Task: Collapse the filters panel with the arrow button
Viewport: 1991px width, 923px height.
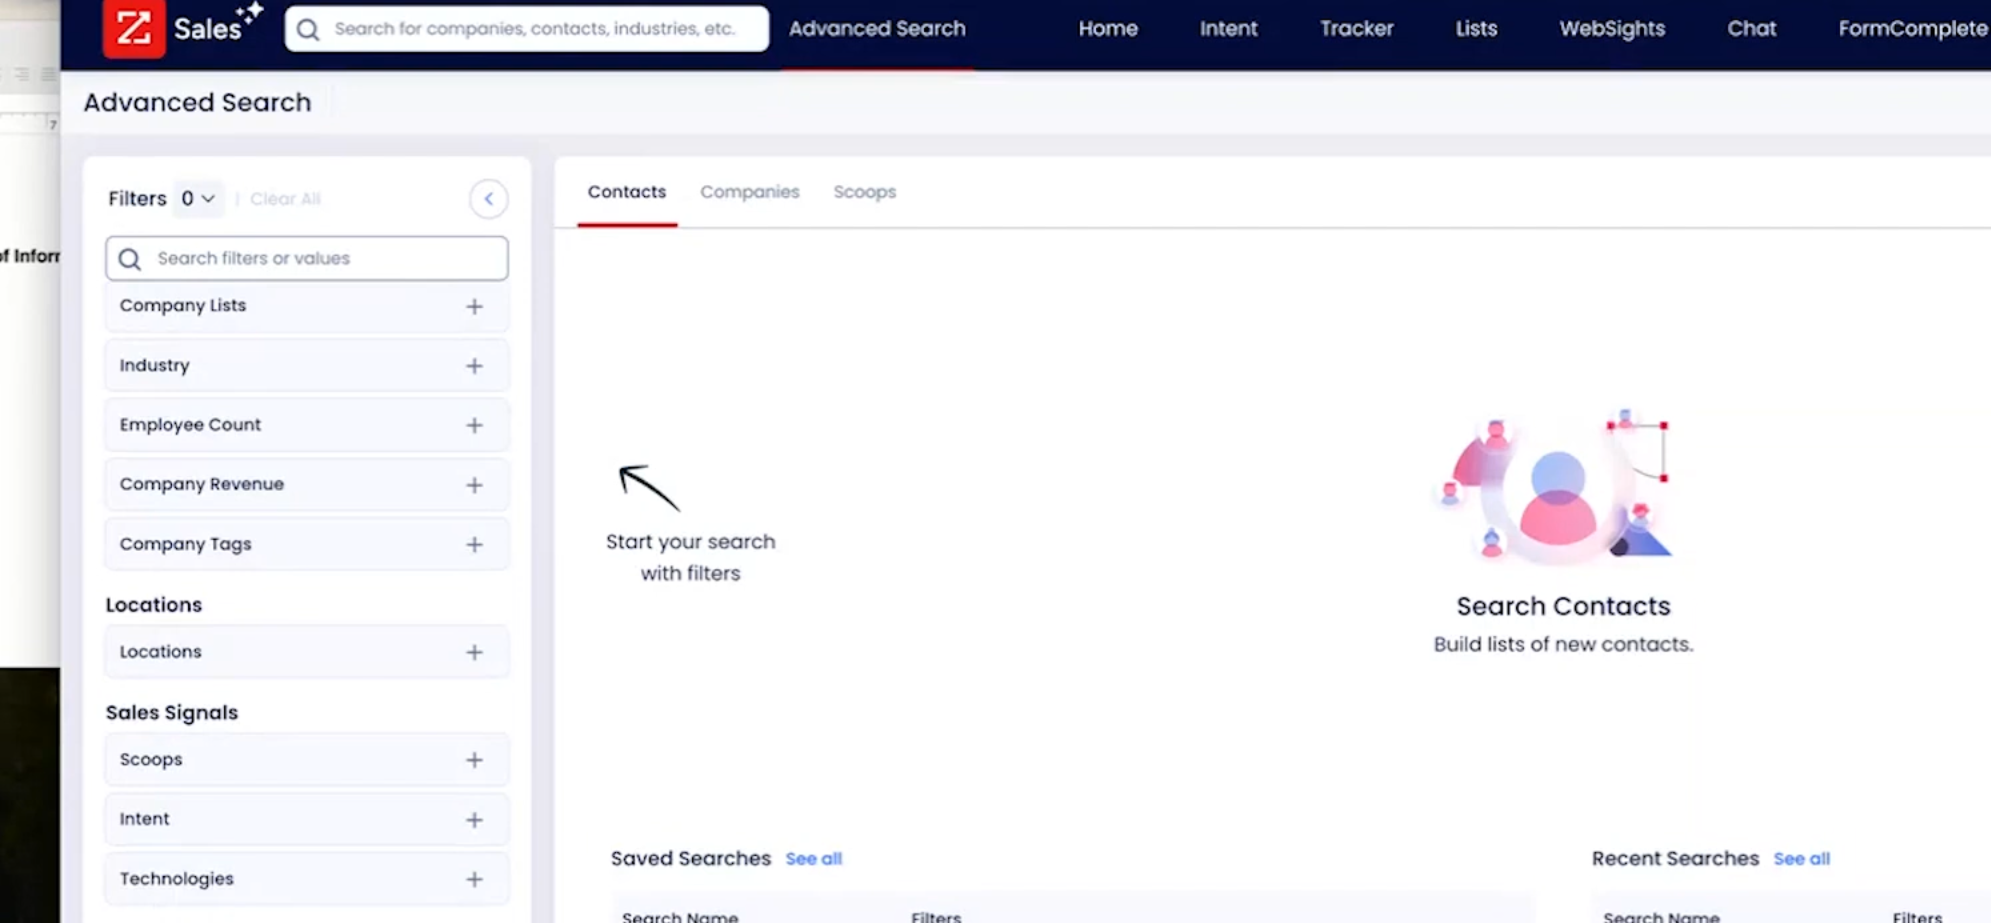Action: 489,199
